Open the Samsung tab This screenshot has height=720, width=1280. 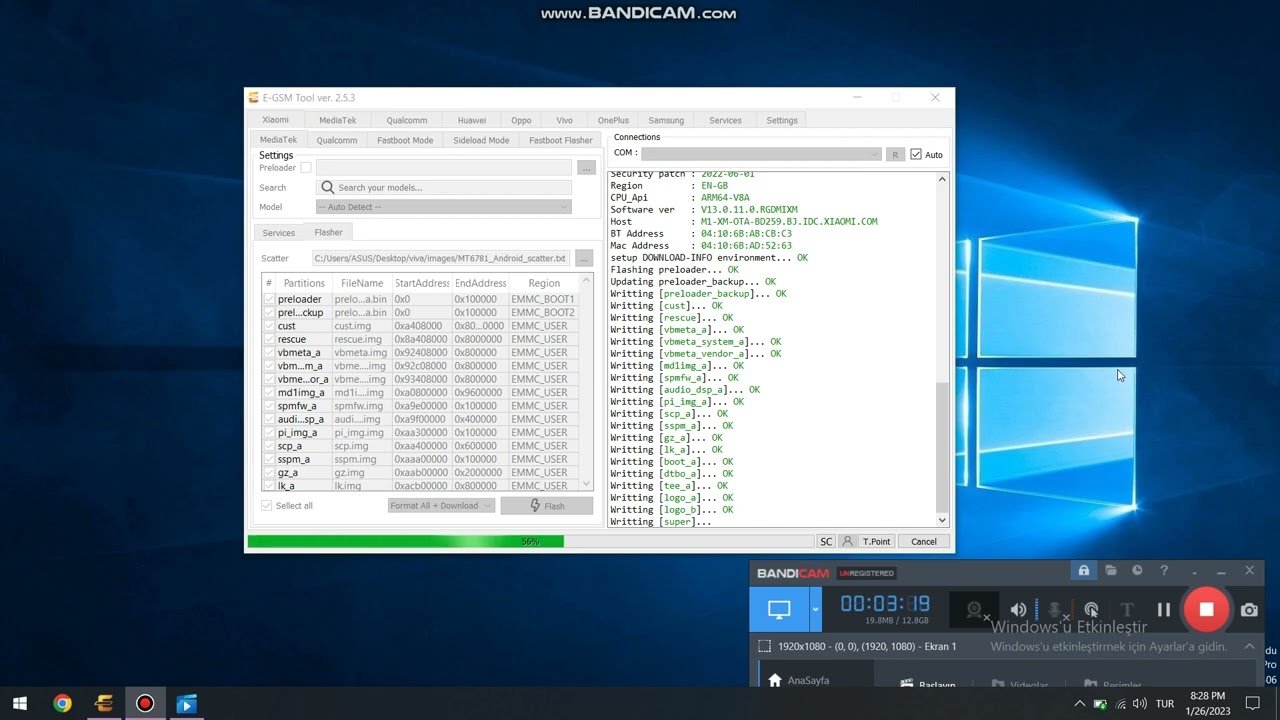click(666, 120)
